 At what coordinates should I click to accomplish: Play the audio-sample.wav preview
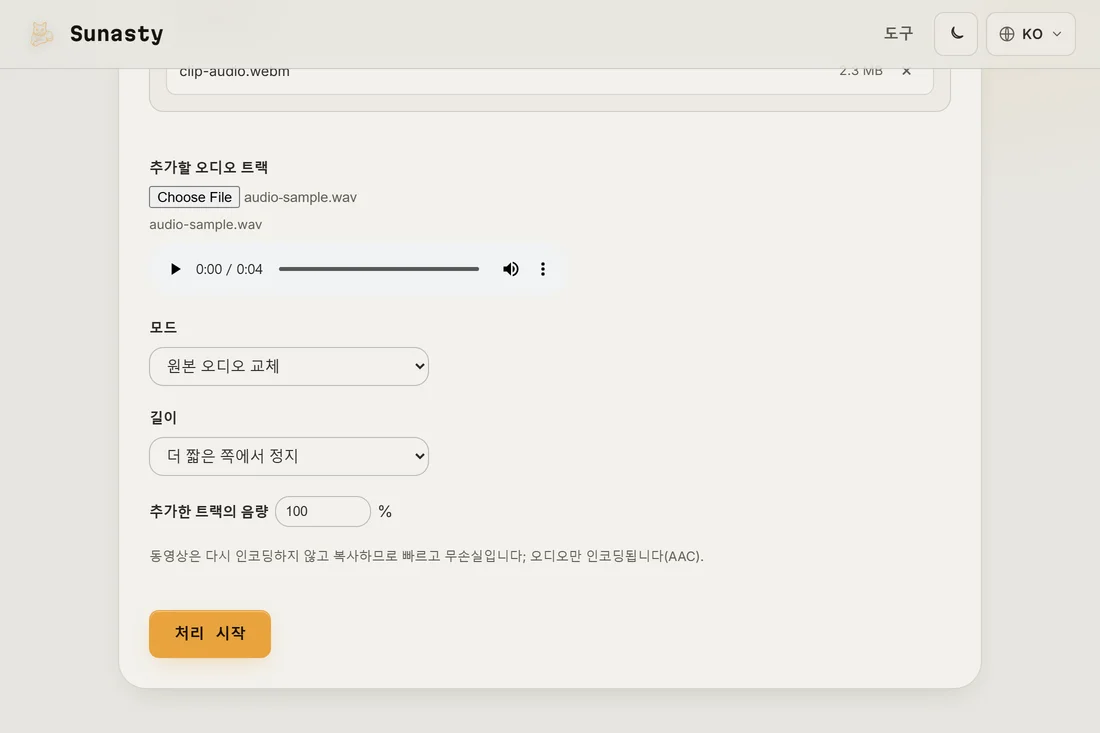point(175,269)
